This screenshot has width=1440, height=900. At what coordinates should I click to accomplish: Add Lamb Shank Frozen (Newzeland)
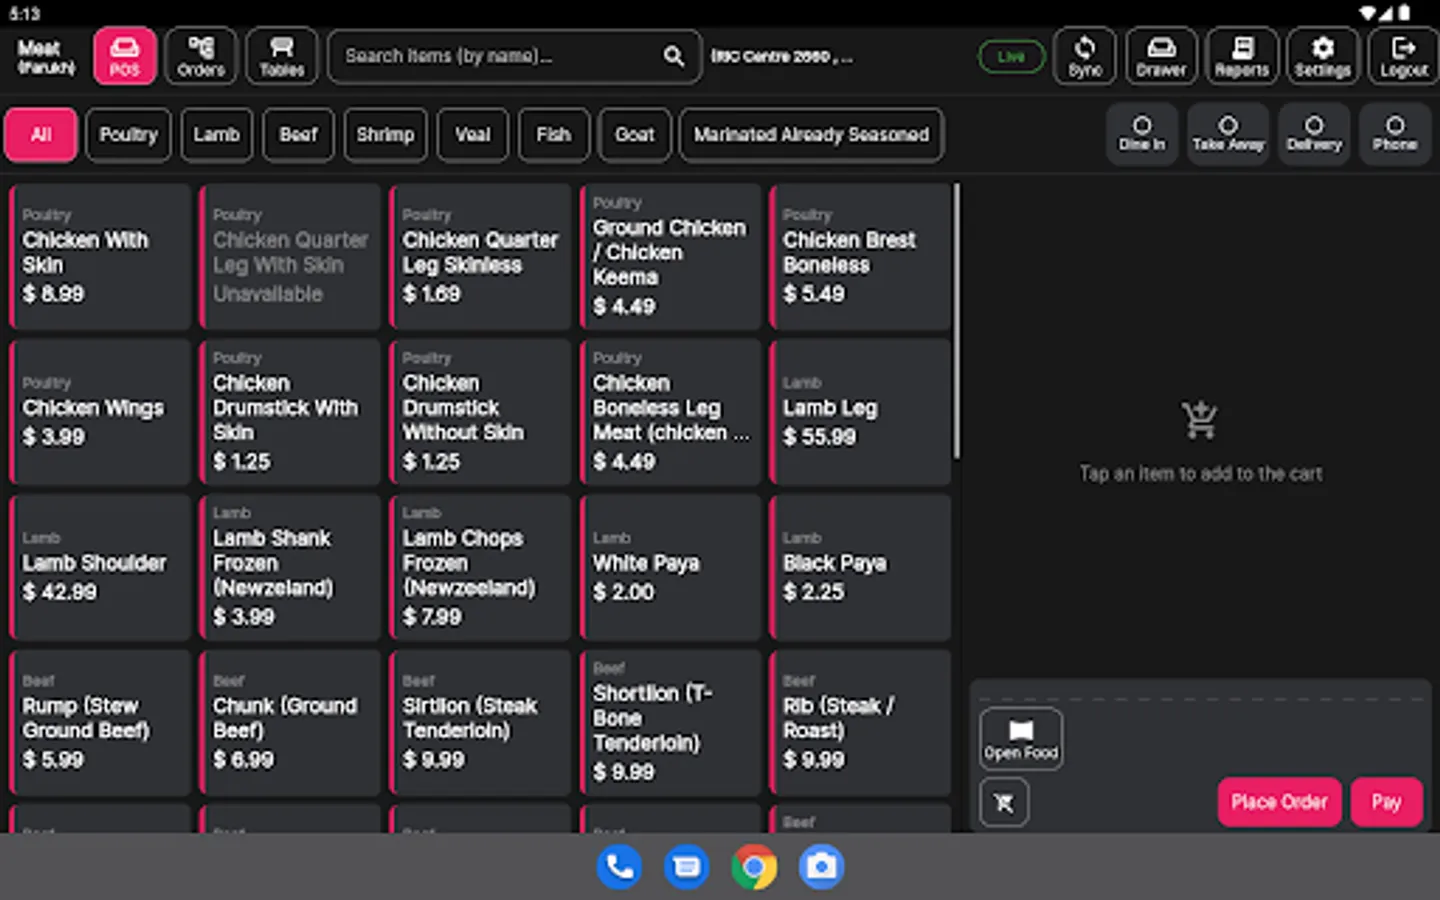[290, 567]
